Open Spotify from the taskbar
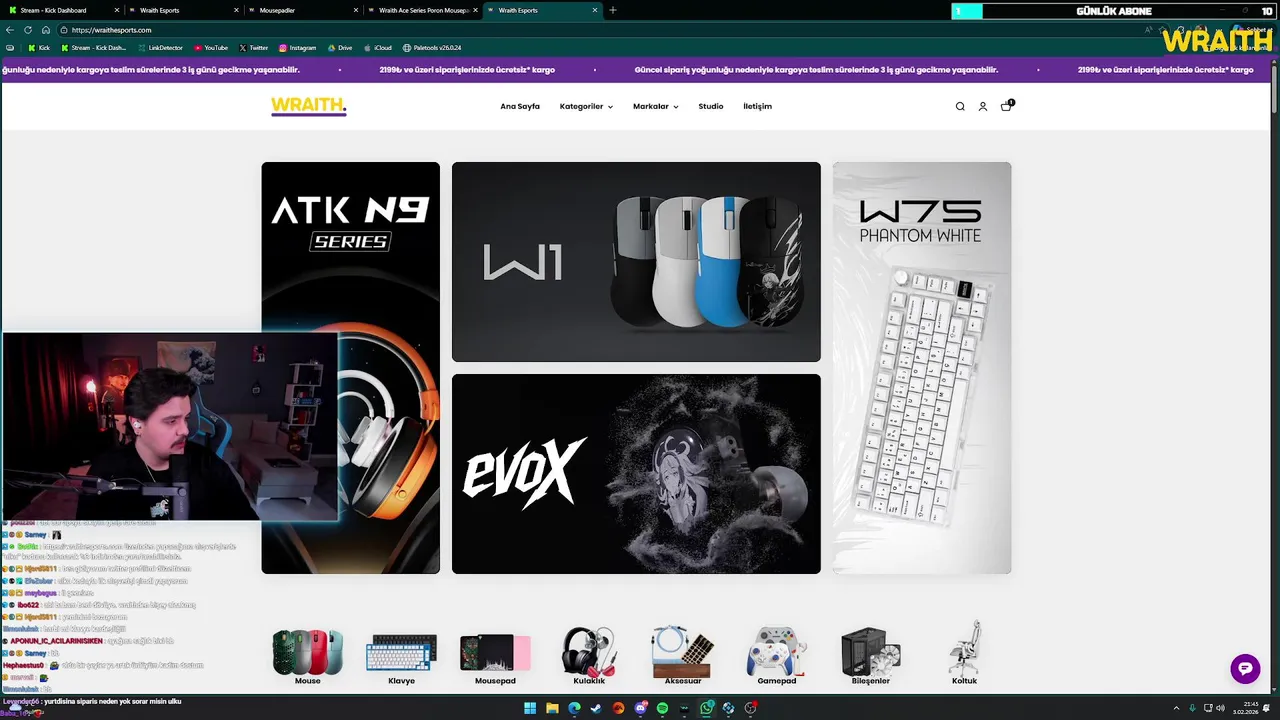The width and height of the screenshot is (1280, 720). click(662, 708)
